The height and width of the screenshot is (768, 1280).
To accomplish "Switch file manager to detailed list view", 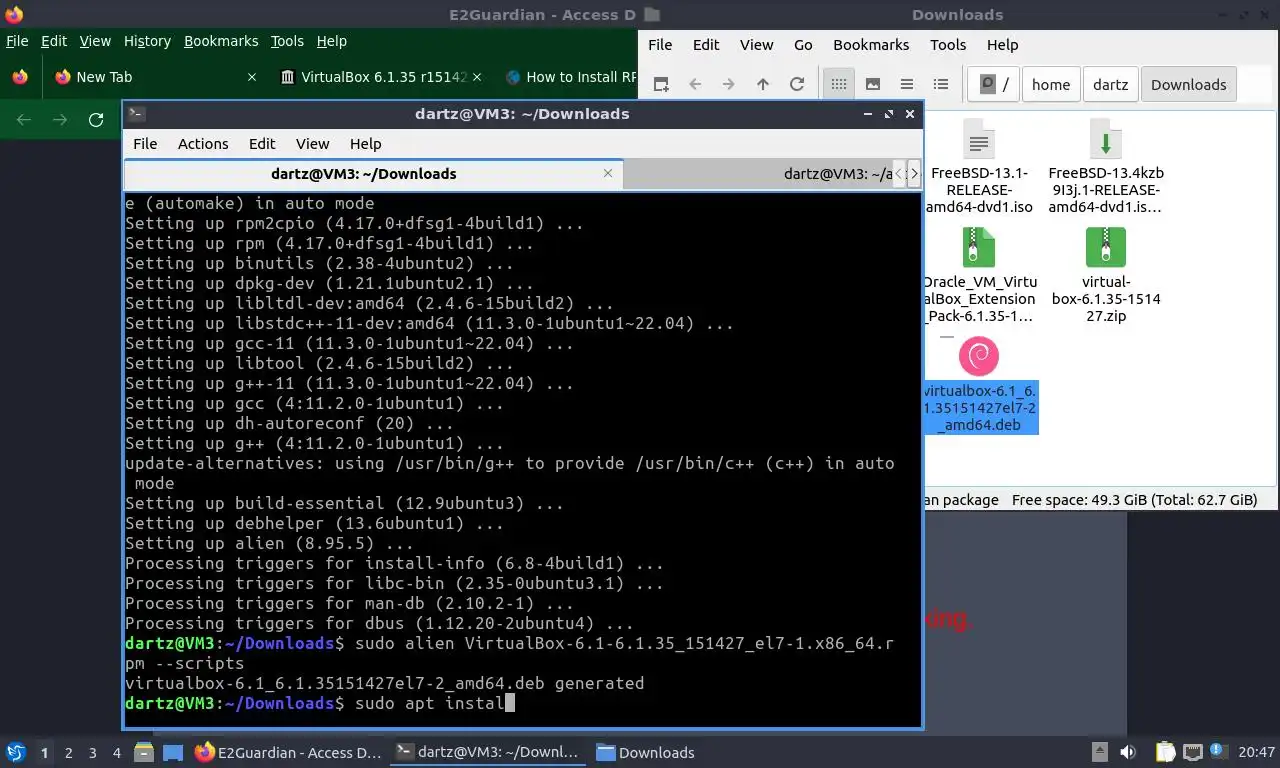I will point(941,85).
